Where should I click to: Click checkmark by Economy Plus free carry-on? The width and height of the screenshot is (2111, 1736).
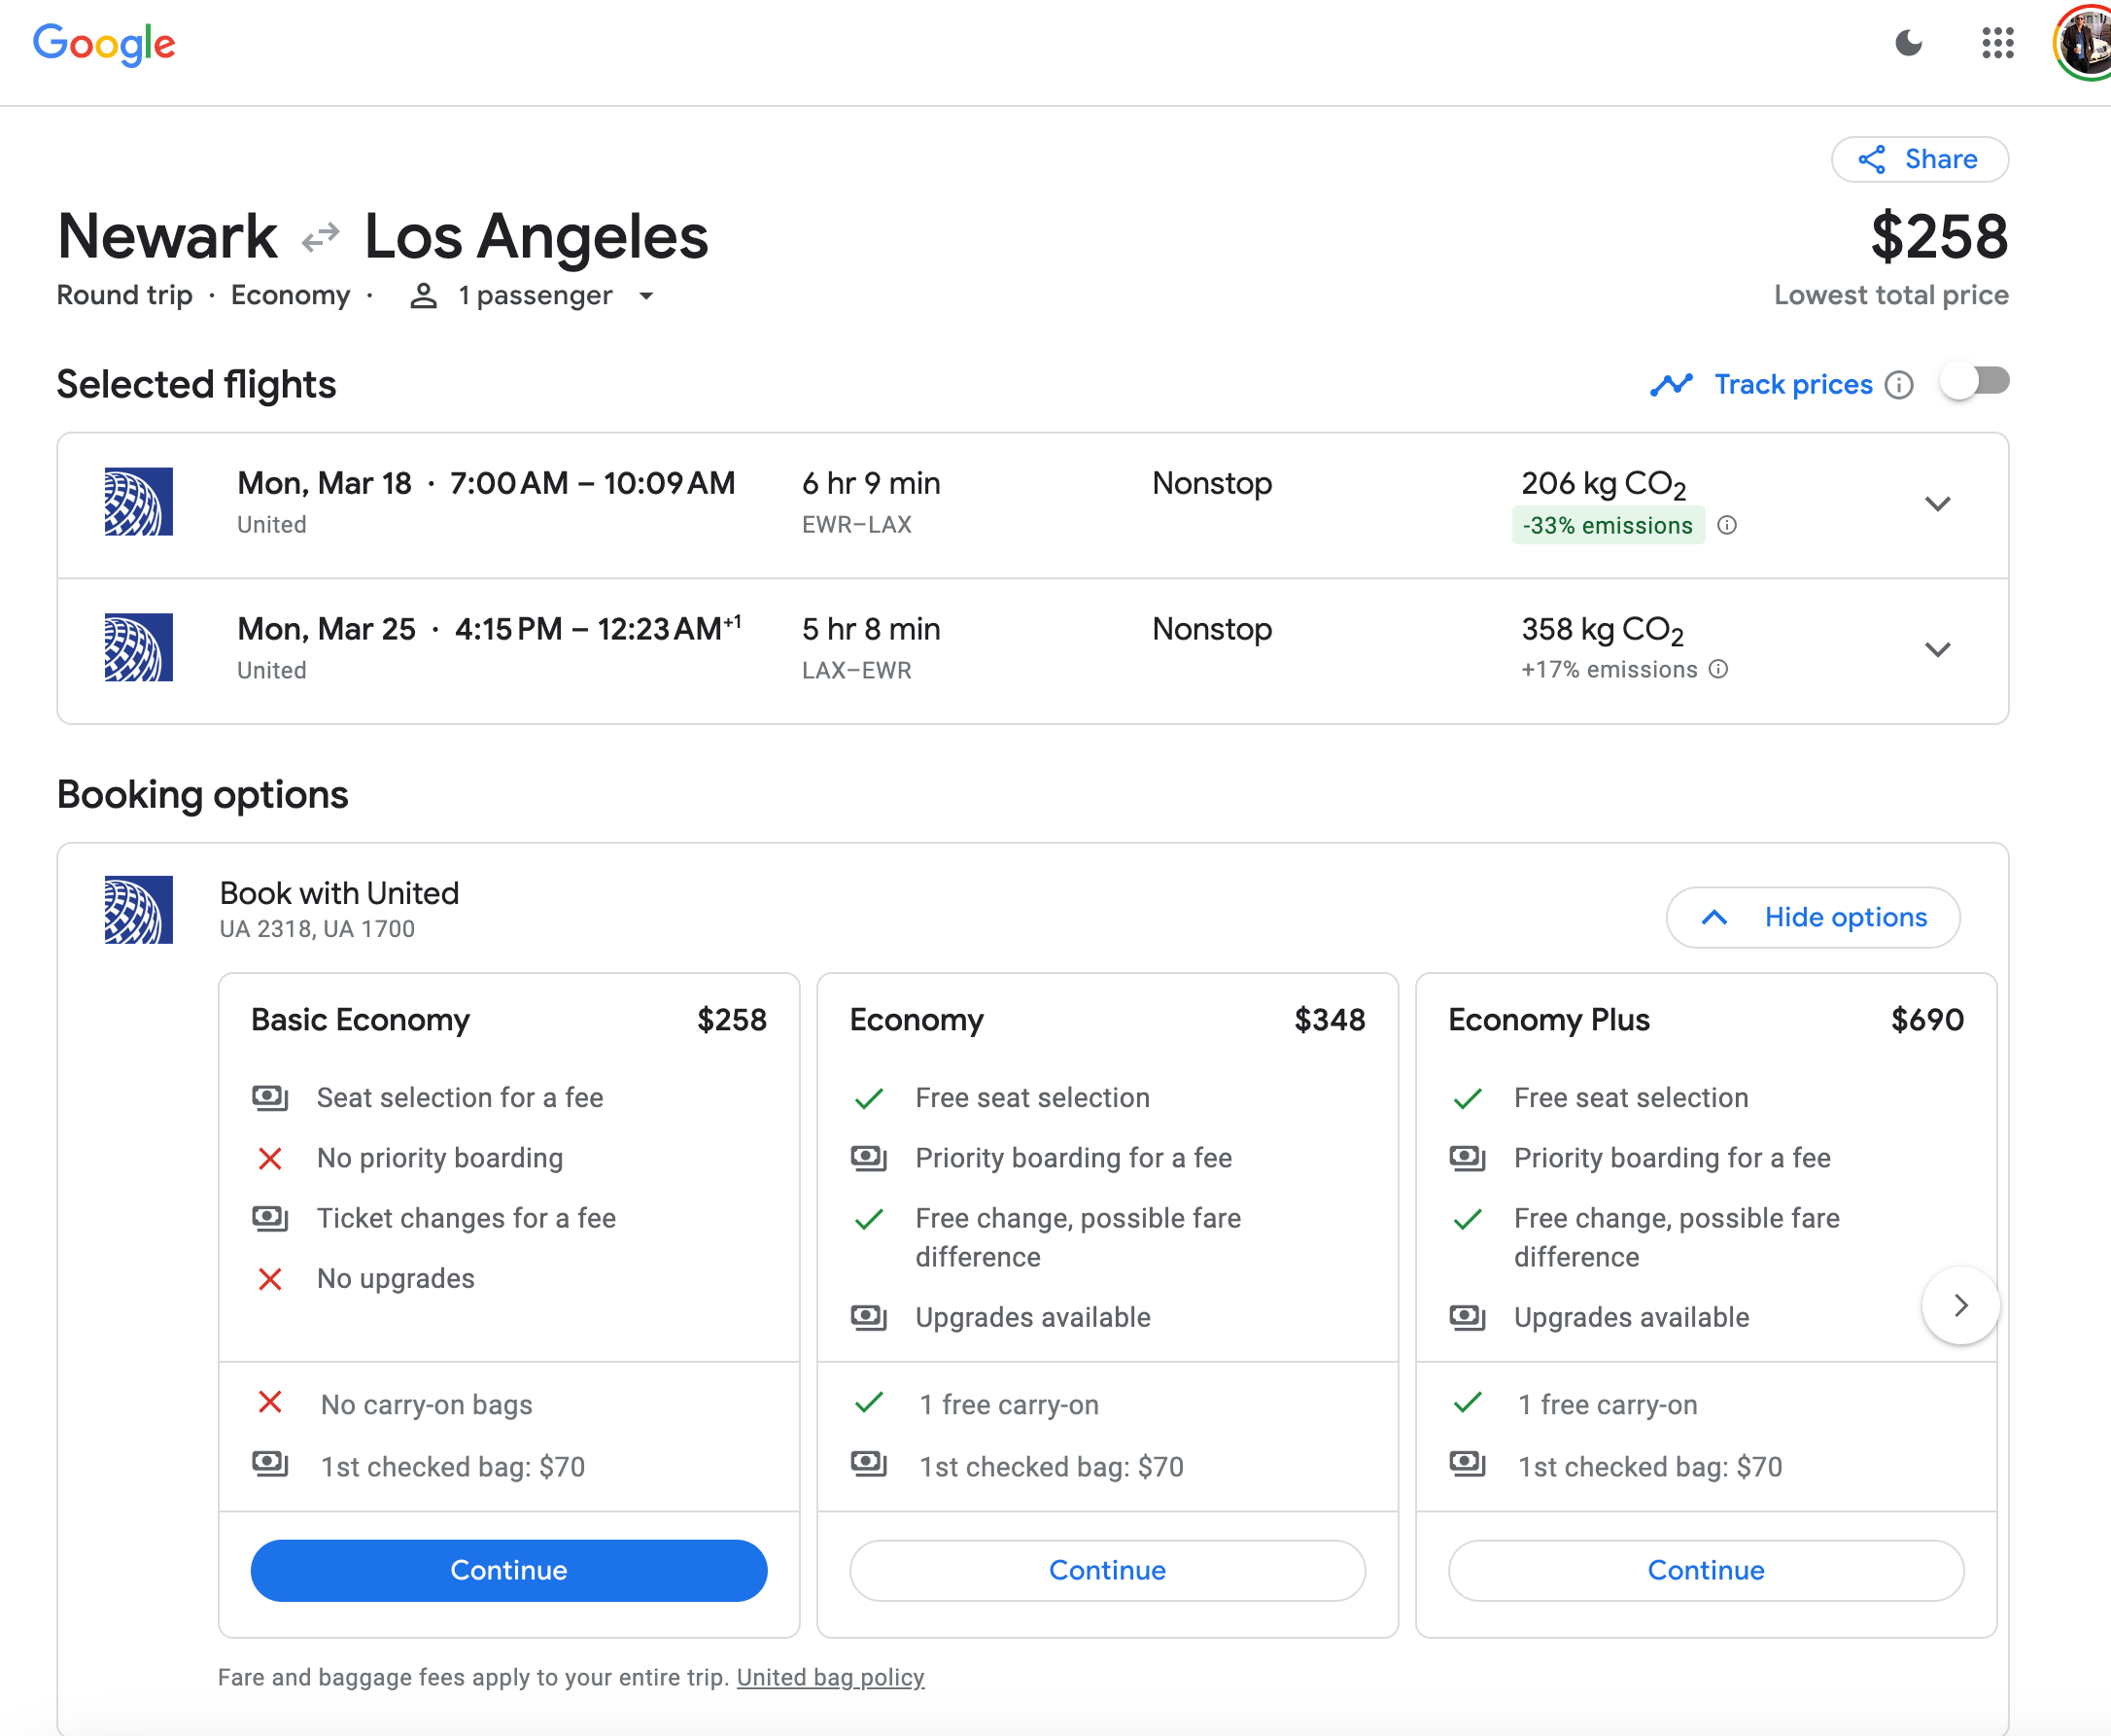[x=1467, y=1403]
